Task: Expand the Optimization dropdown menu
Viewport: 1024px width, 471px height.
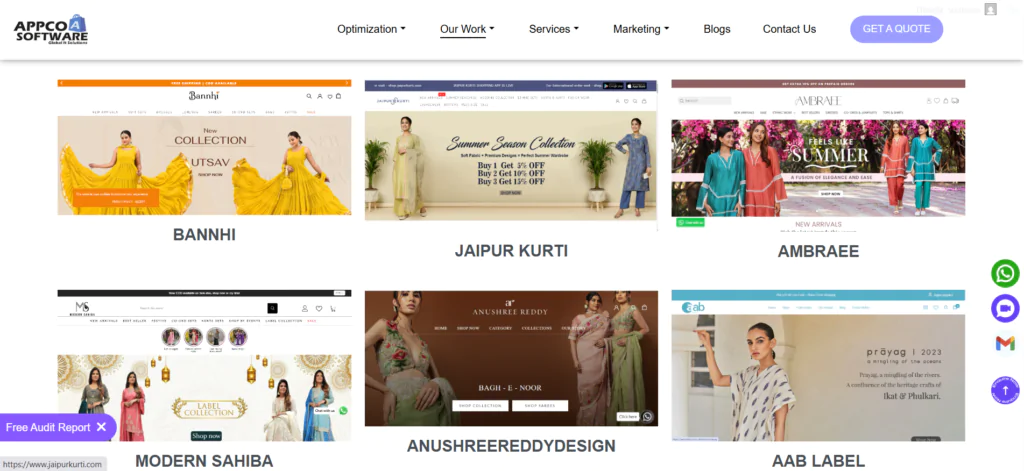Action: pyautogui.click(x=371, y=29)
